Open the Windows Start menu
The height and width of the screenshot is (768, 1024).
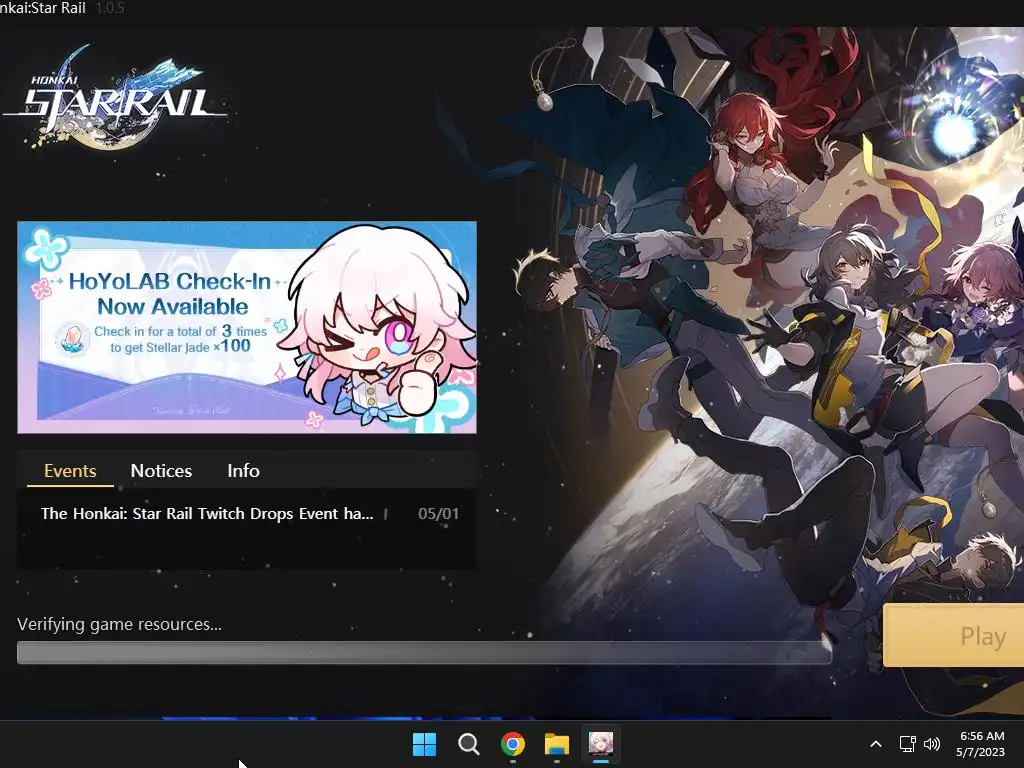(424, 744)
